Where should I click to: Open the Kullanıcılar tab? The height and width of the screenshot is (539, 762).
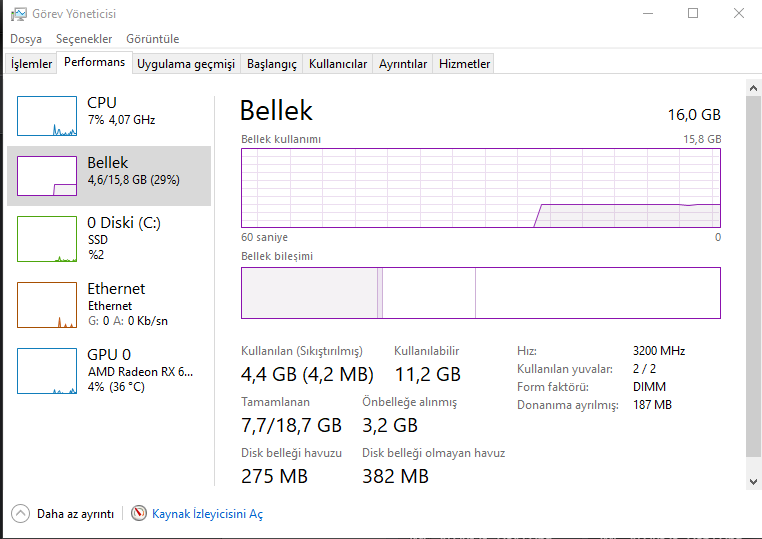point(338,64)
